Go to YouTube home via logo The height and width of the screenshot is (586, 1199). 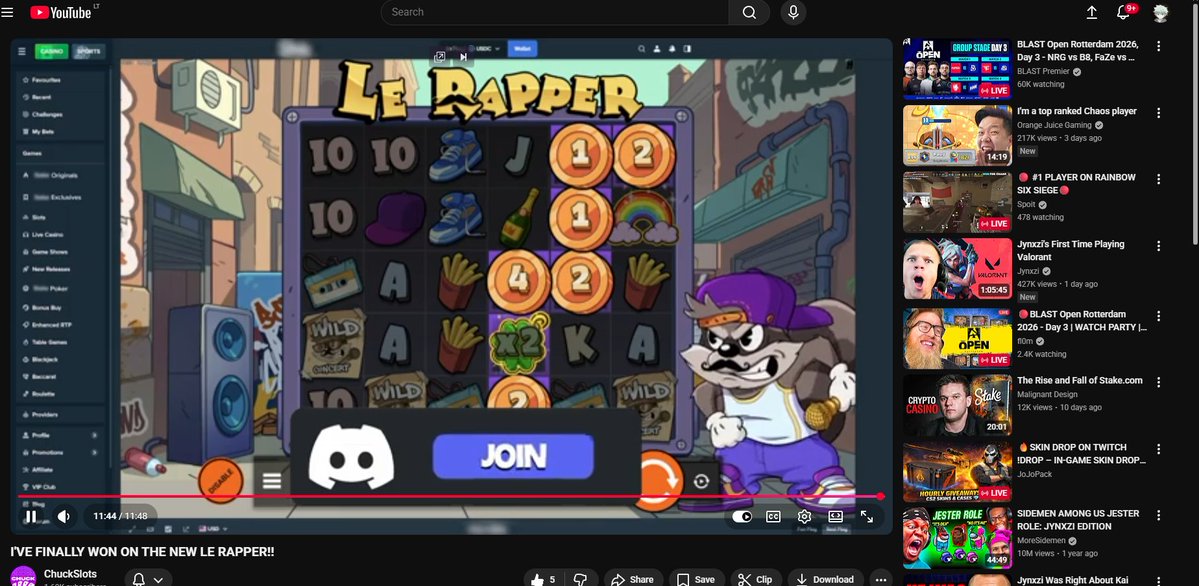tap(60, 12)
